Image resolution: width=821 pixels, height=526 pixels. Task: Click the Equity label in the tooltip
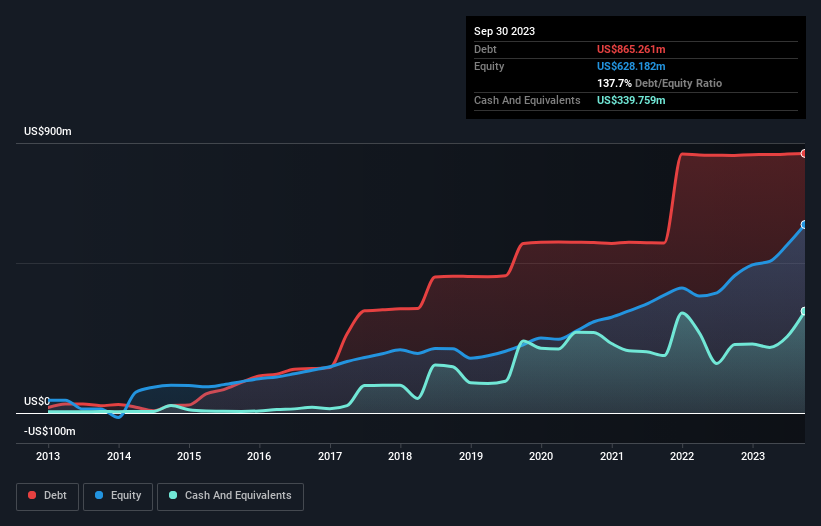coord(489,66)
